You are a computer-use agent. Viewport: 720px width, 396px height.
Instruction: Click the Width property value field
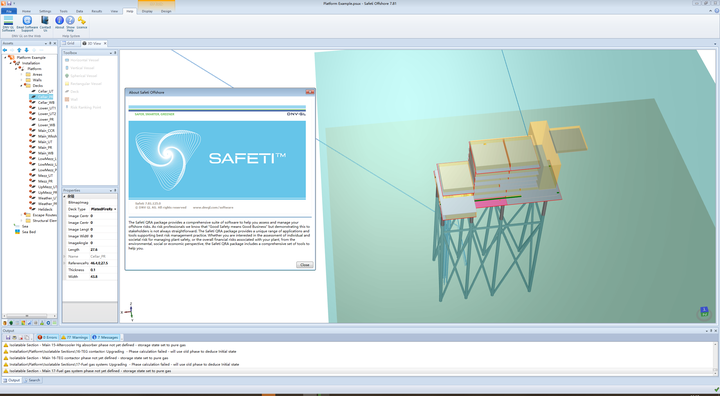(x=103, y=277)
